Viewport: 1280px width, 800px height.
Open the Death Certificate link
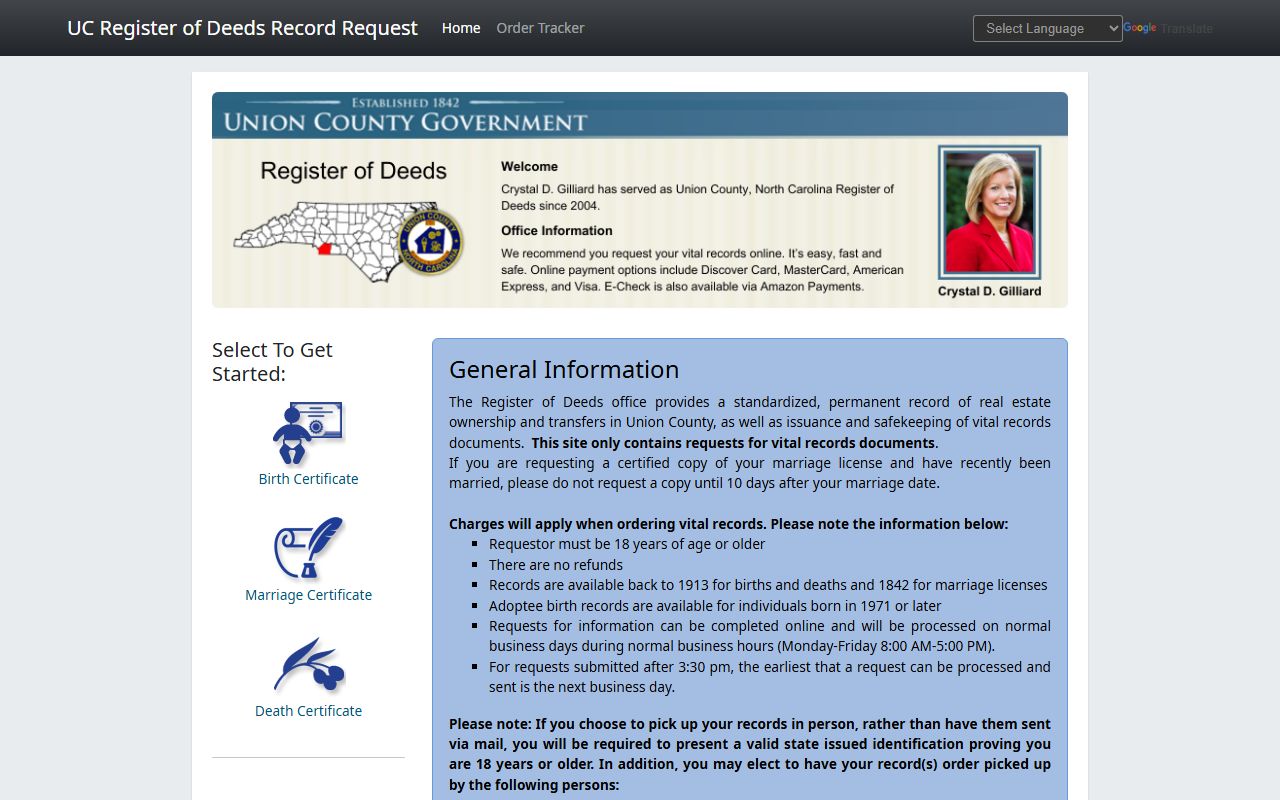pos(308,711)
